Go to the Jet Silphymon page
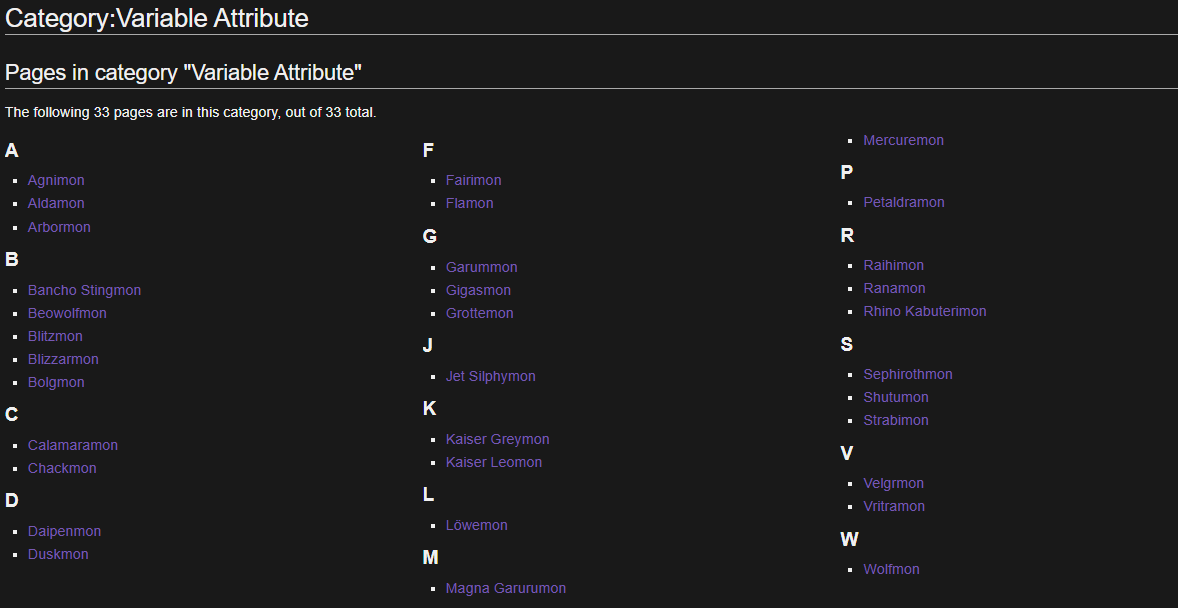Viewport: 1178px width, 608px height. click(x=491, y=377)
